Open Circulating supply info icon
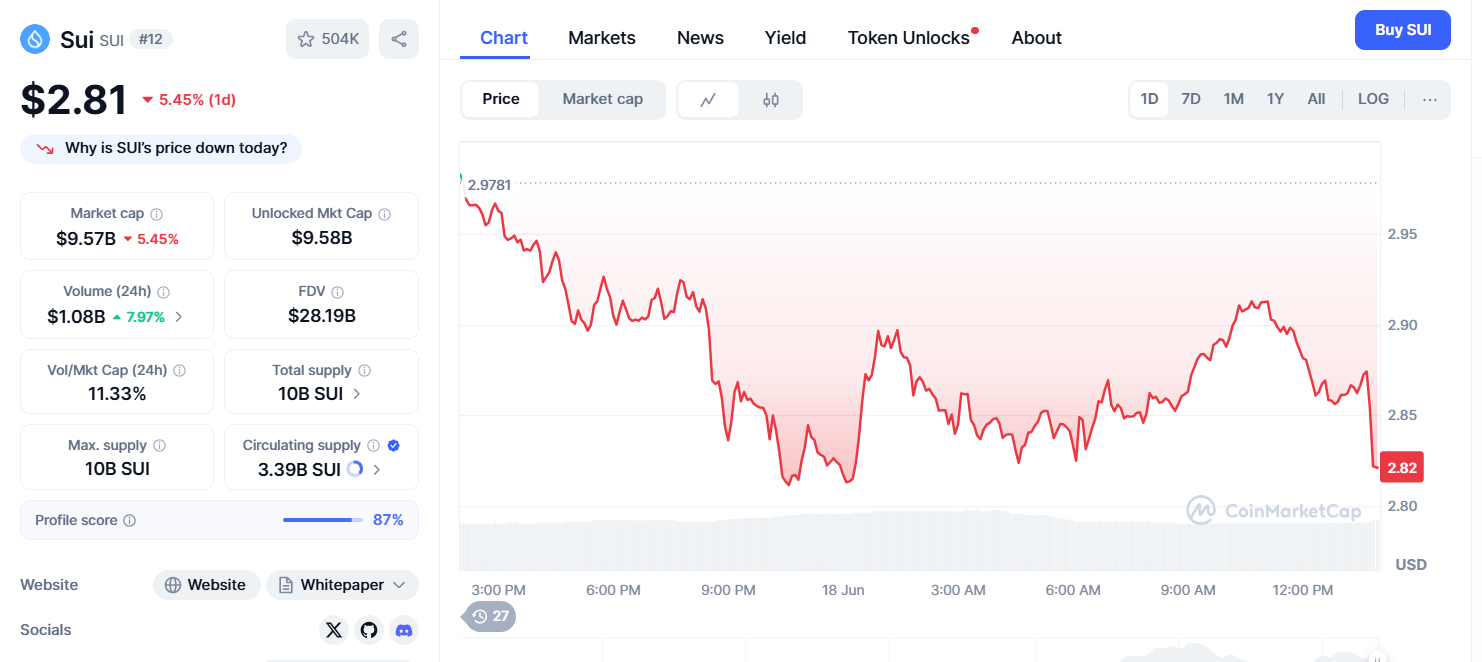1482x662 pixels. point(374,446)
